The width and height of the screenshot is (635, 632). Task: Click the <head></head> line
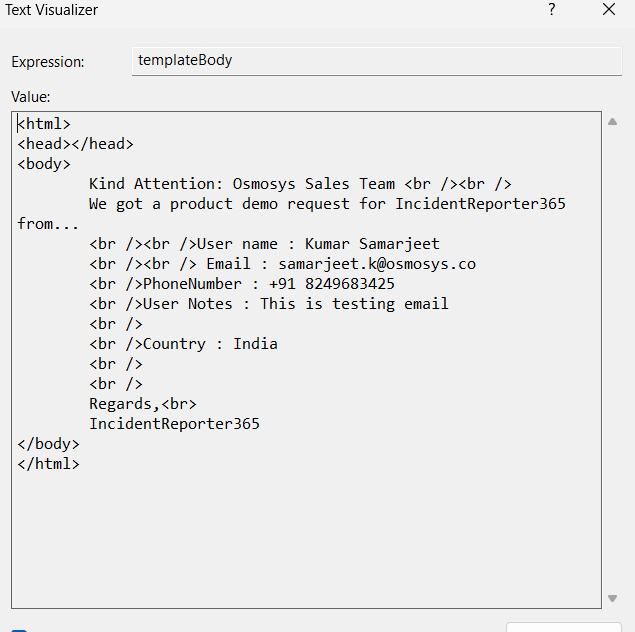(x=75, y=144)
